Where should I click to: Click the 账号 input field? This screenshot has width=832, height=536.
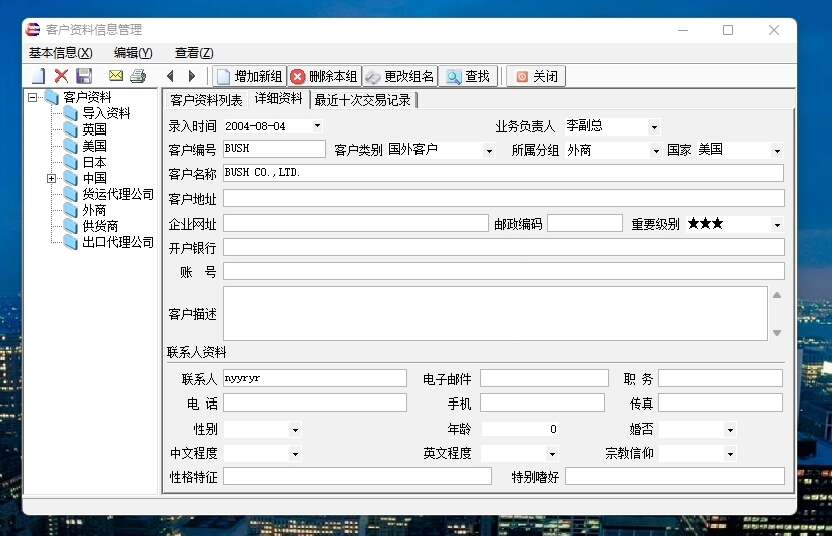pyautogui.click(x=504, y=271)
